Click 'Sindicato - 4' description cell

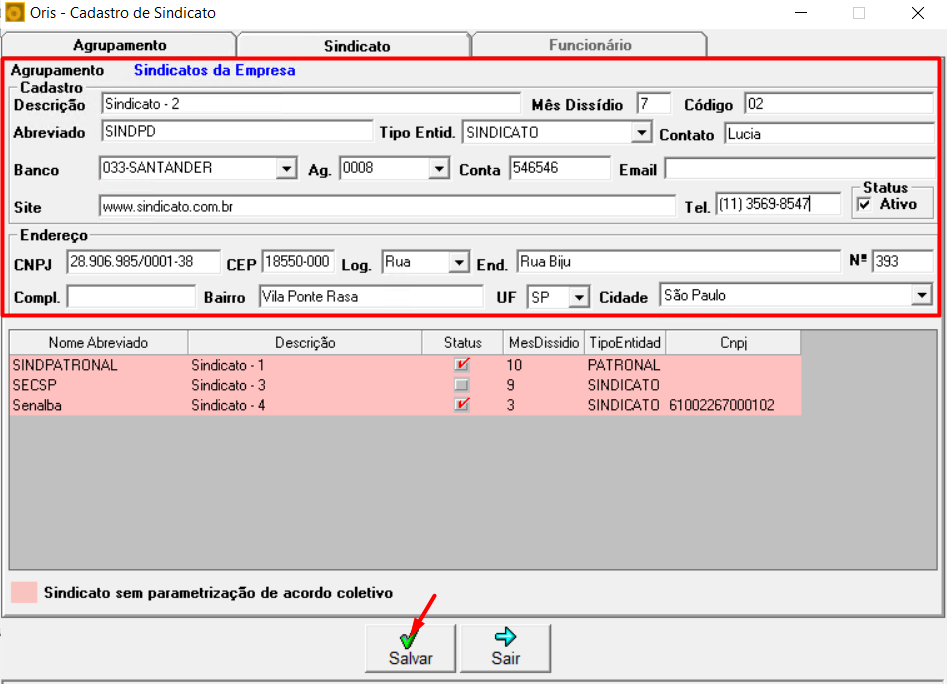click(x=228, y=404)
